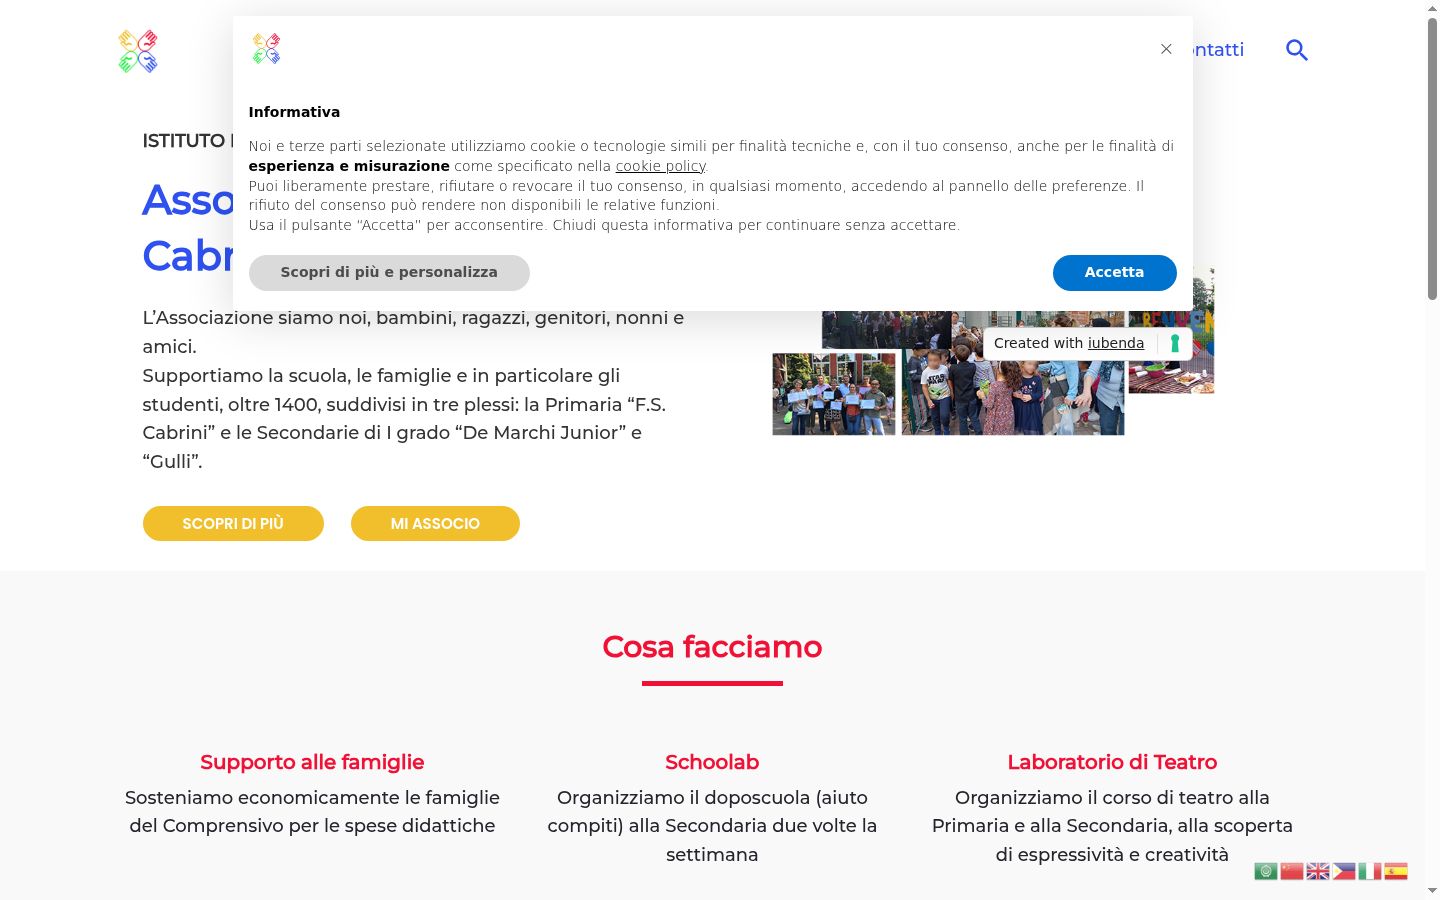Click the page scrollbar thumb
The height and width of the screenshot is (900, 1440).
tap(1432, 158)
